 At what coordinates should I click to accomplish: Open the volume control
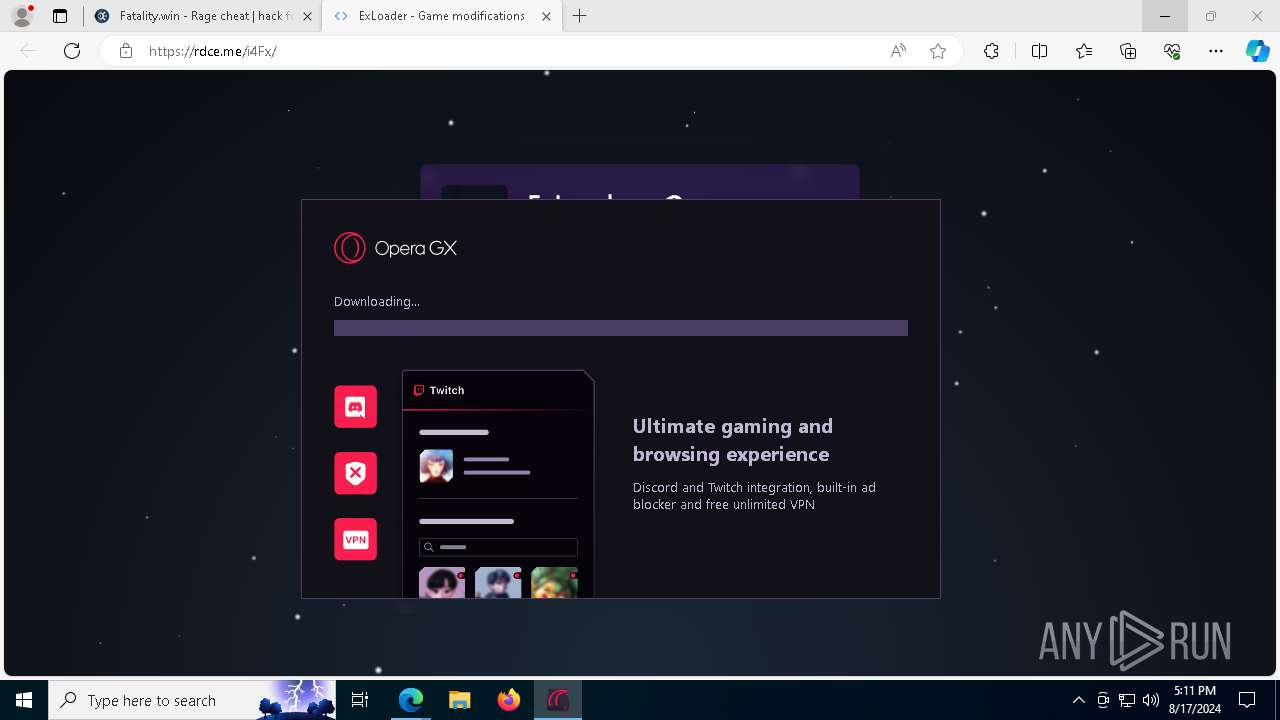(1151, 700)
